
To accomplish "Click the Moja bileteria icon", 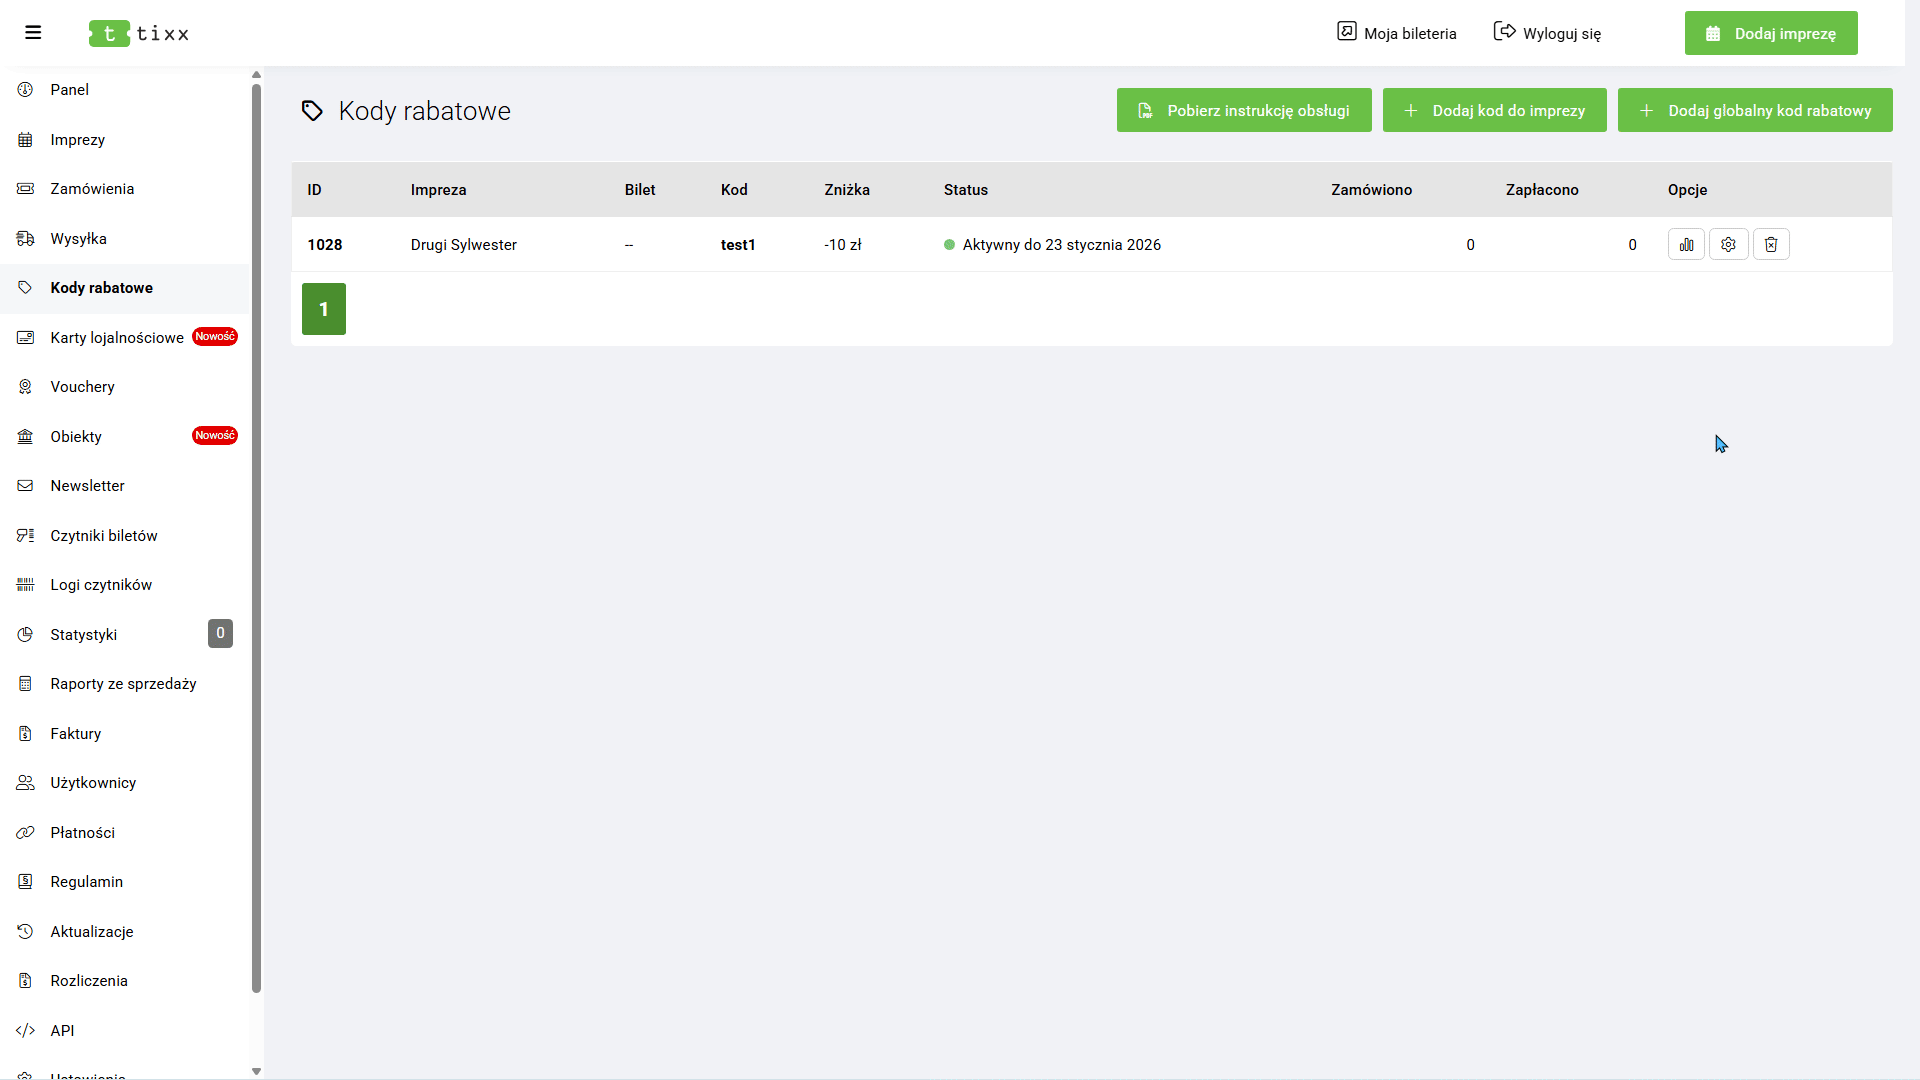I will [1347, 32].
